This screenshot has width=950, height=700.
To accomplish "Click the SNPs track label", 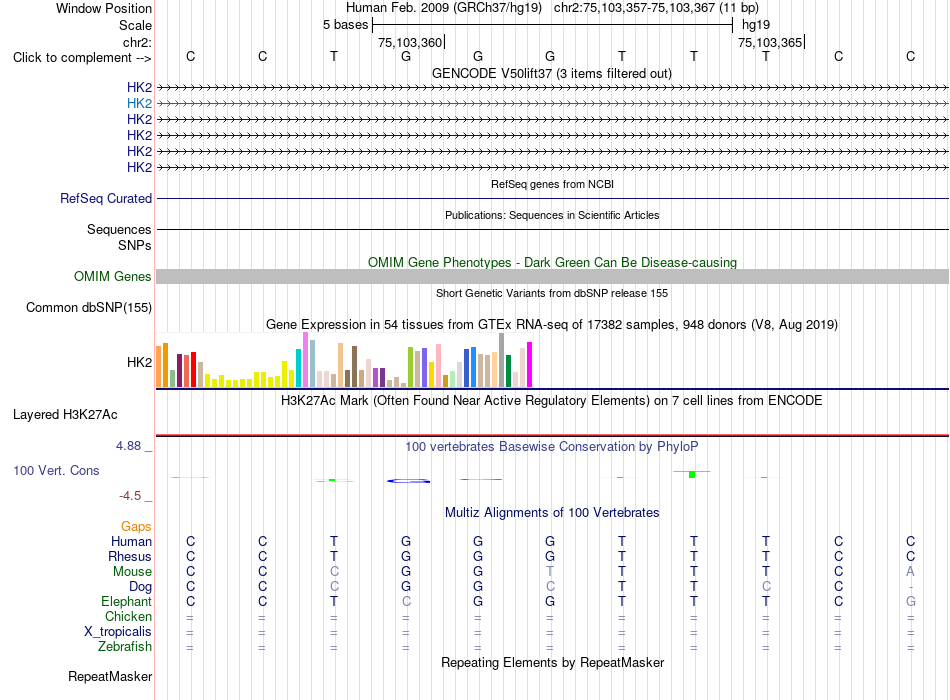I will (x=135, y=245).
